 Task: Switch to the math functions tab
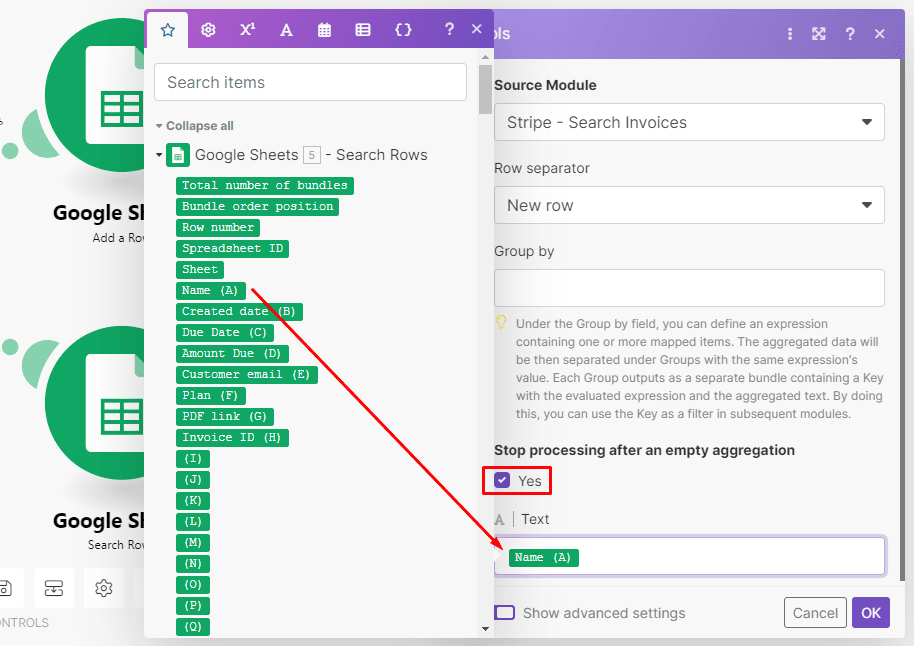point(247,30)
